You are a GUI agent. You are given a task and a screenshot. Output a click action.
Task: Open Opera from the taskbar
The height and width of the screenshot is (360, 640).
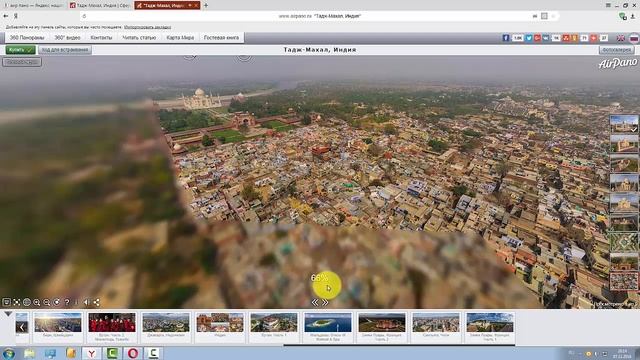coord(133,353)
